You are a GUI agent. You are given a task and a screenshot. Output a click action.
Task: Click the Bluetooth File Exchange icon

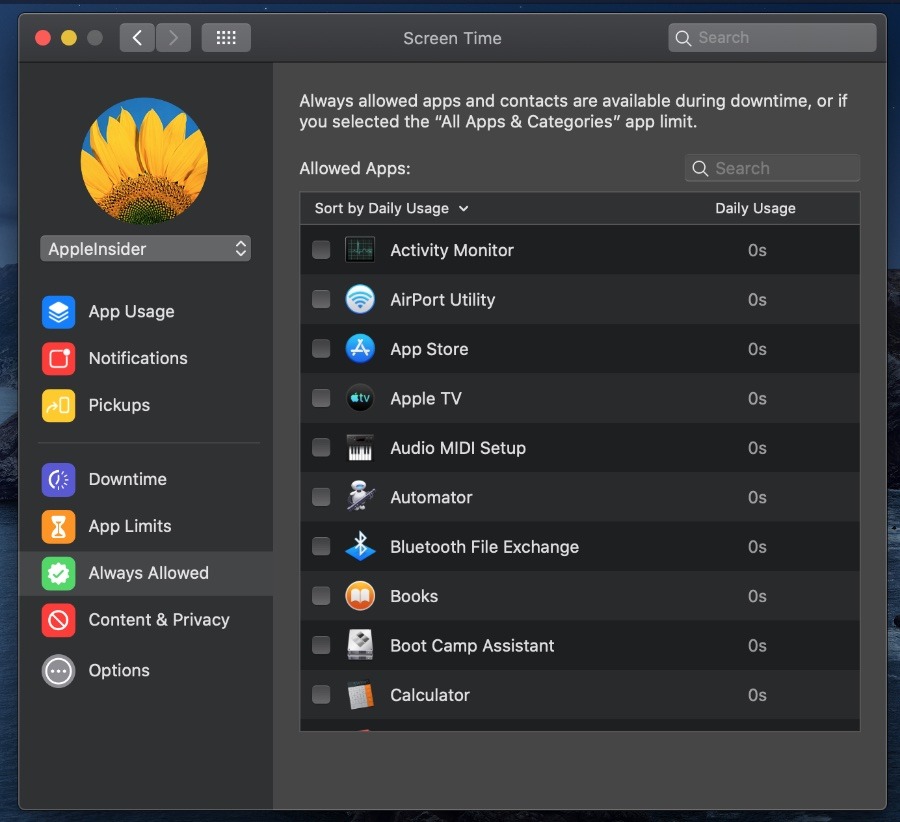[x=360, y=546]
